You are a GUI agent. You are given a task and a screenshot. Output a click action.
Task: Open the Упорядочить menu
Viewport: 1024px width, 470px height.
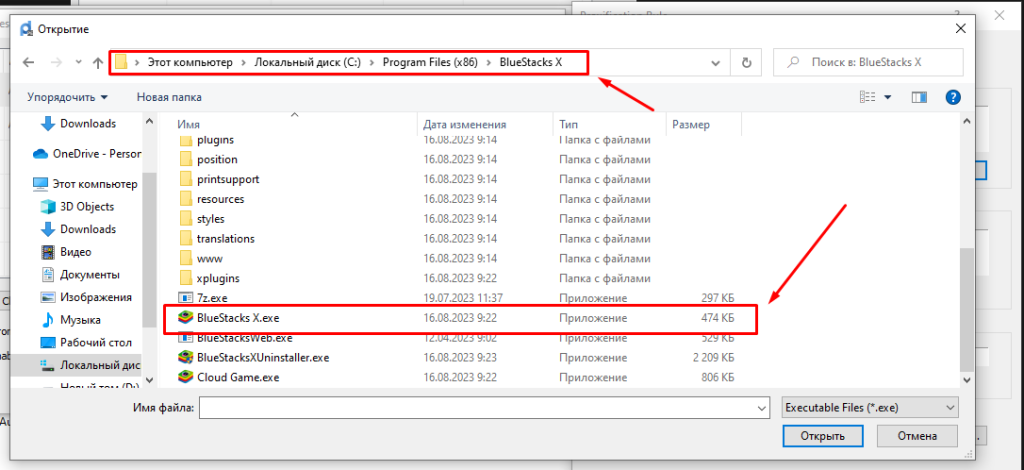tap(67, 97)
